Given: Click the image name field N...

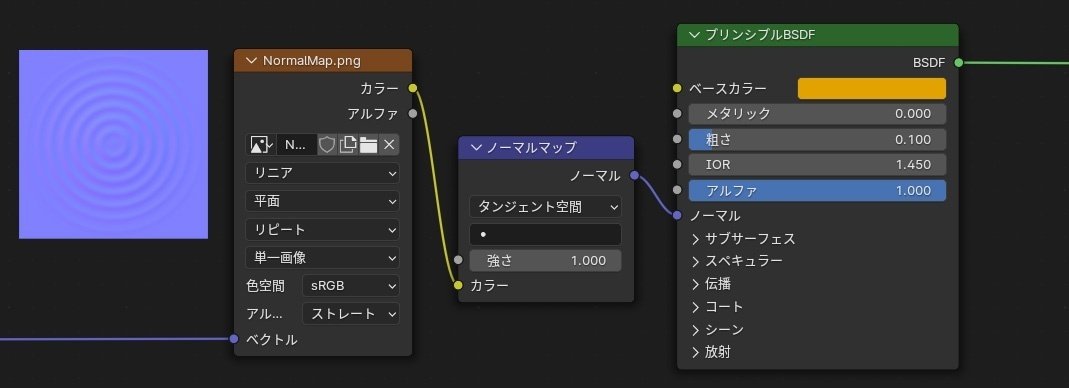Looking at the screenshot, I should tap(297, 145).
